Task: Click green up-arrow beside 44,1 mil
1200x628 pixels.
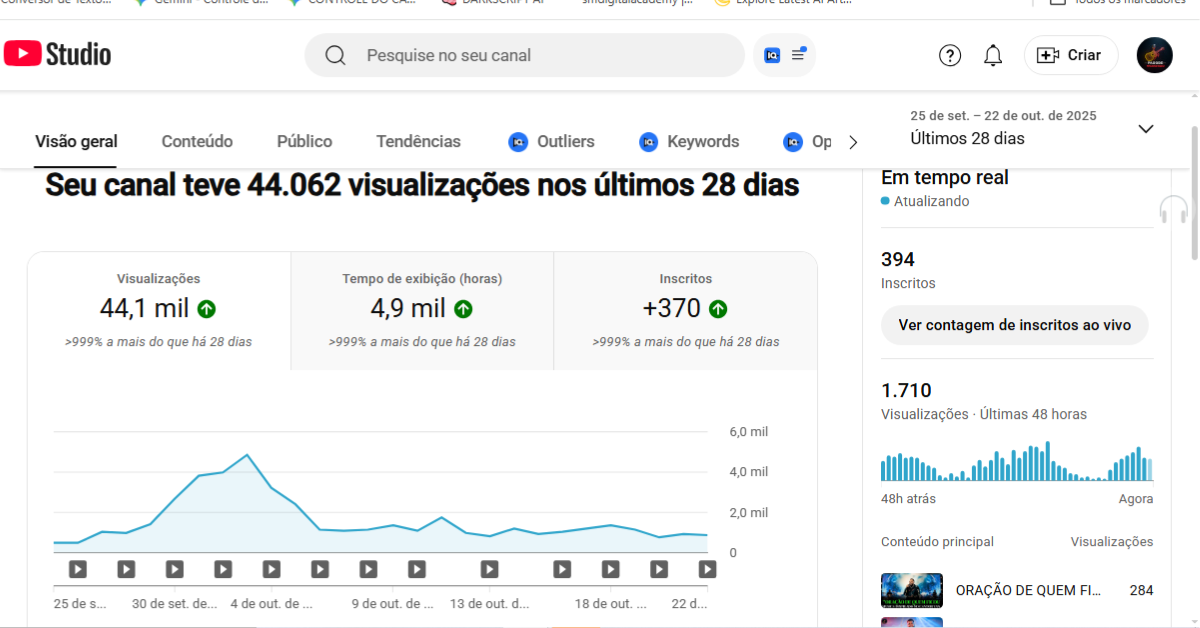Action: tap(207, 308)
